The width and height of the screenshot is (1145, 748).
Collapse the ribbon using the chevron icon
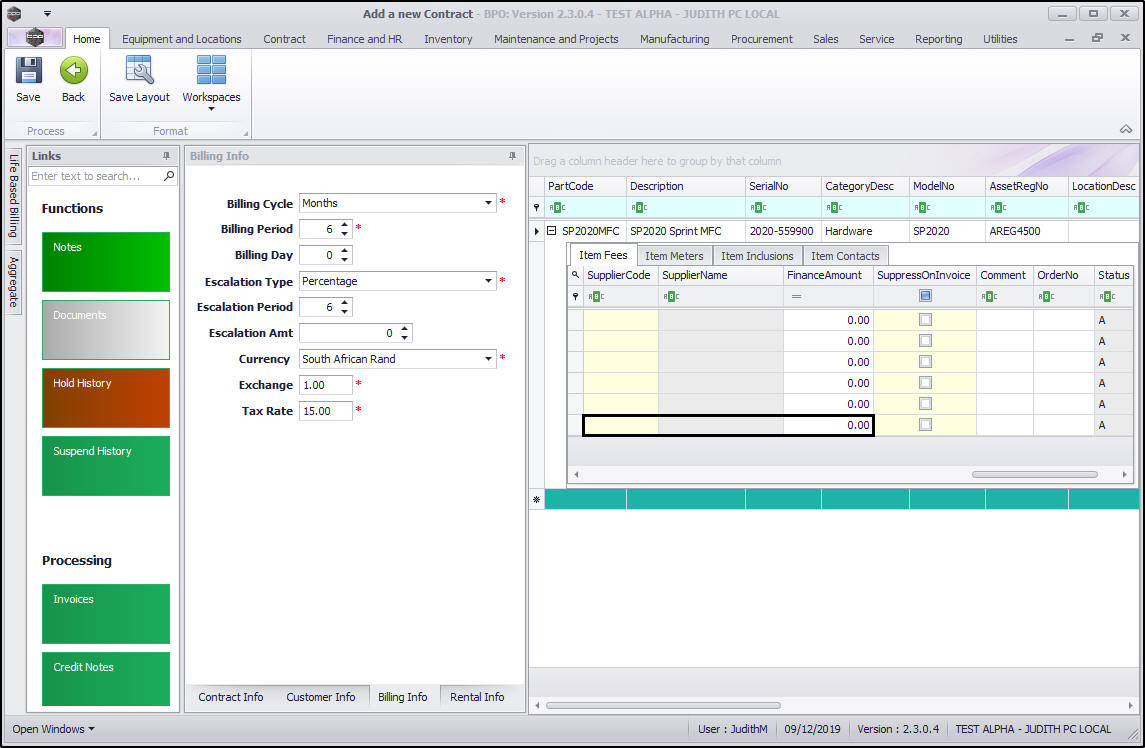1126,129
